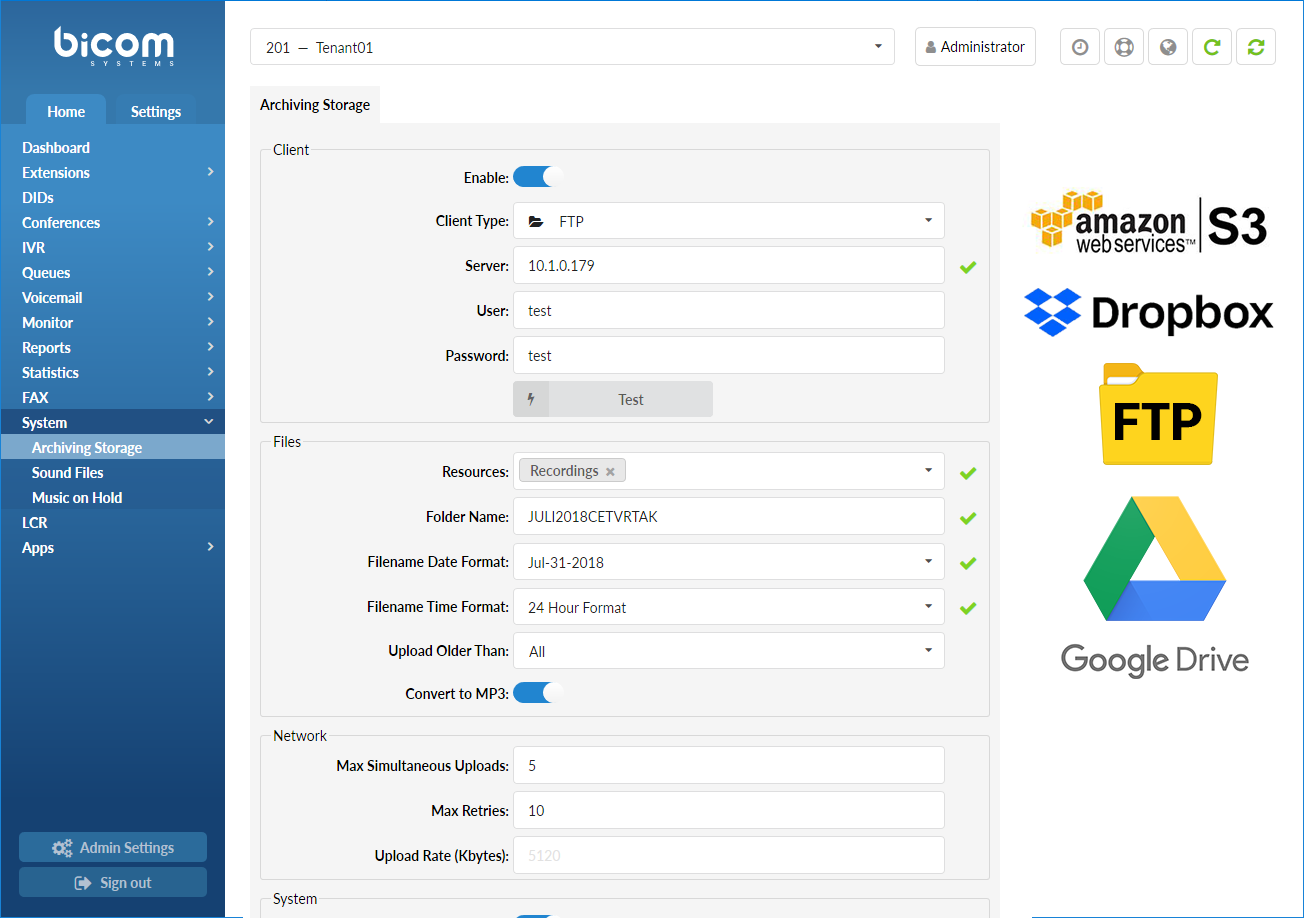1304x918 pixels.
Task: Expand the IVR menu
Action: point(112,247)
